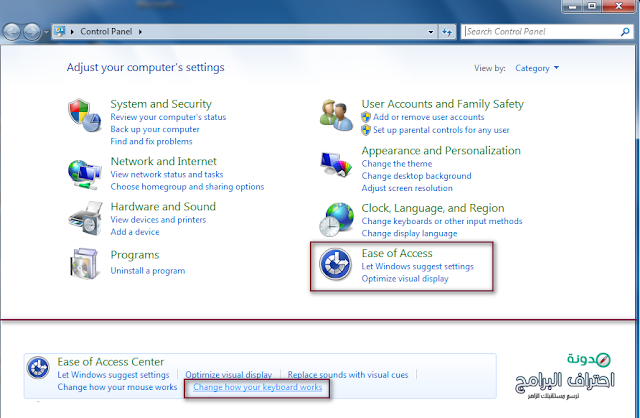Open Hardware and Sound heading
The image size is (640, 418).
pyautogui.click(x=163, y=207)
